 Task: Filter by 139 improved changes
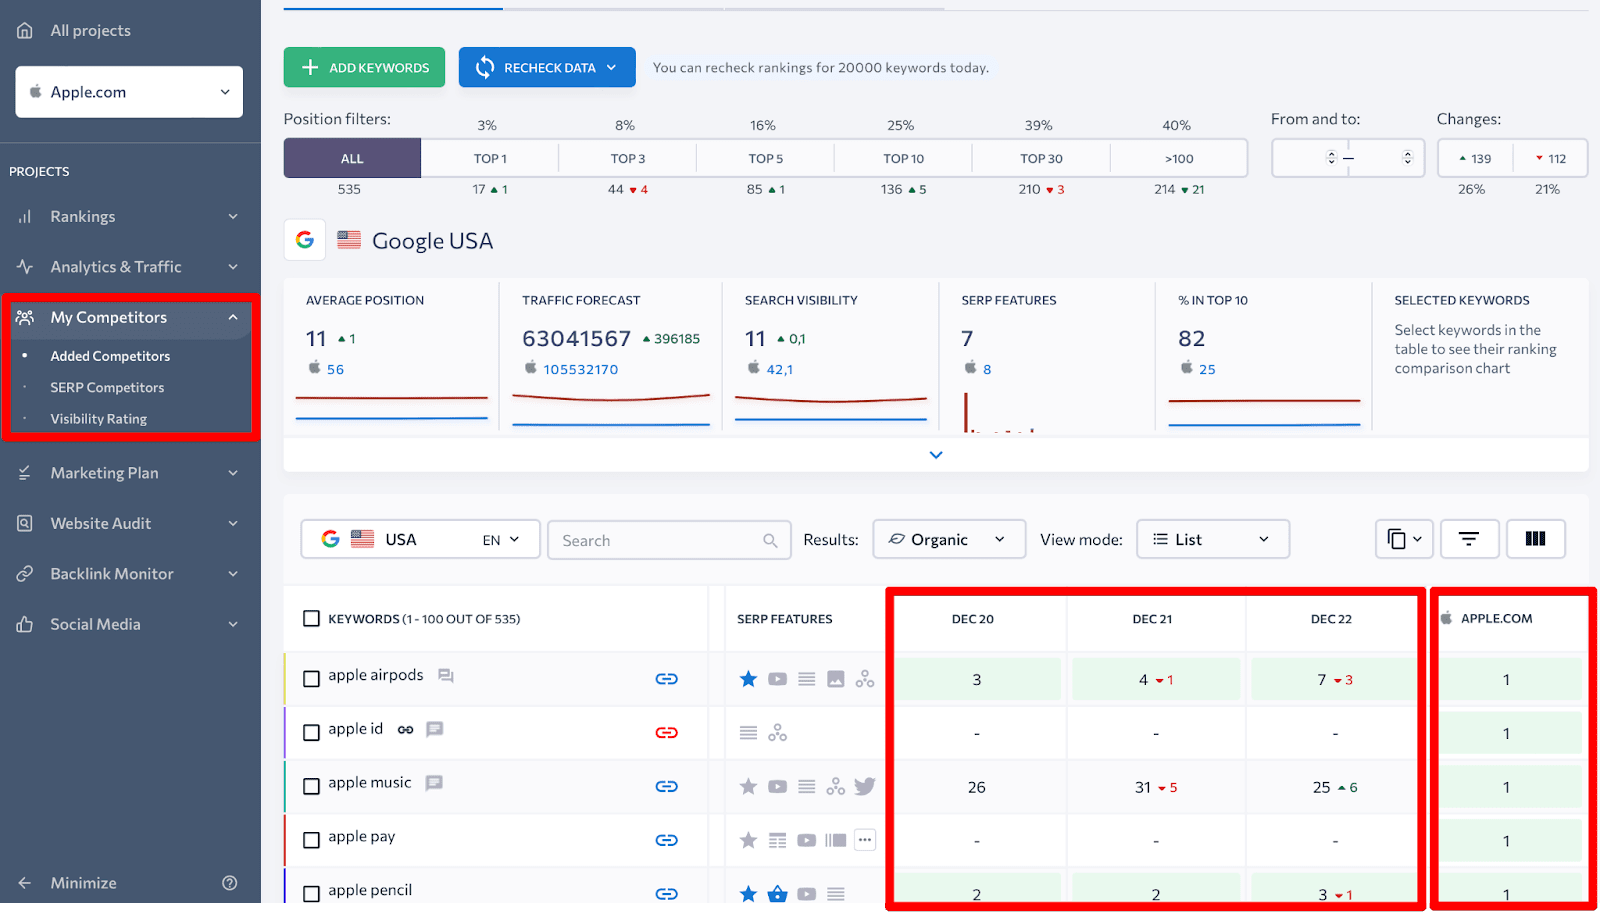(1475, 158)
